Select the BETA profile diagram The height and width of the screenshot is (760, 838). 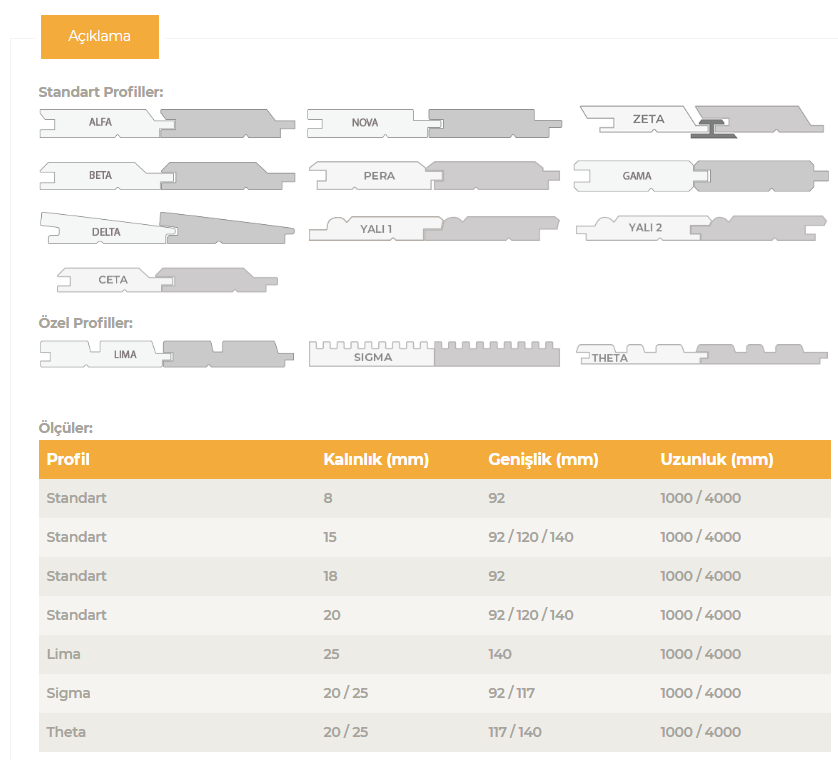pos(167,176)
